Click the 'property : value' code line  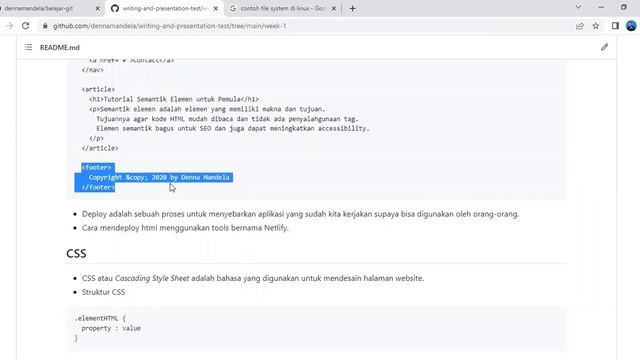pos(111,328)
